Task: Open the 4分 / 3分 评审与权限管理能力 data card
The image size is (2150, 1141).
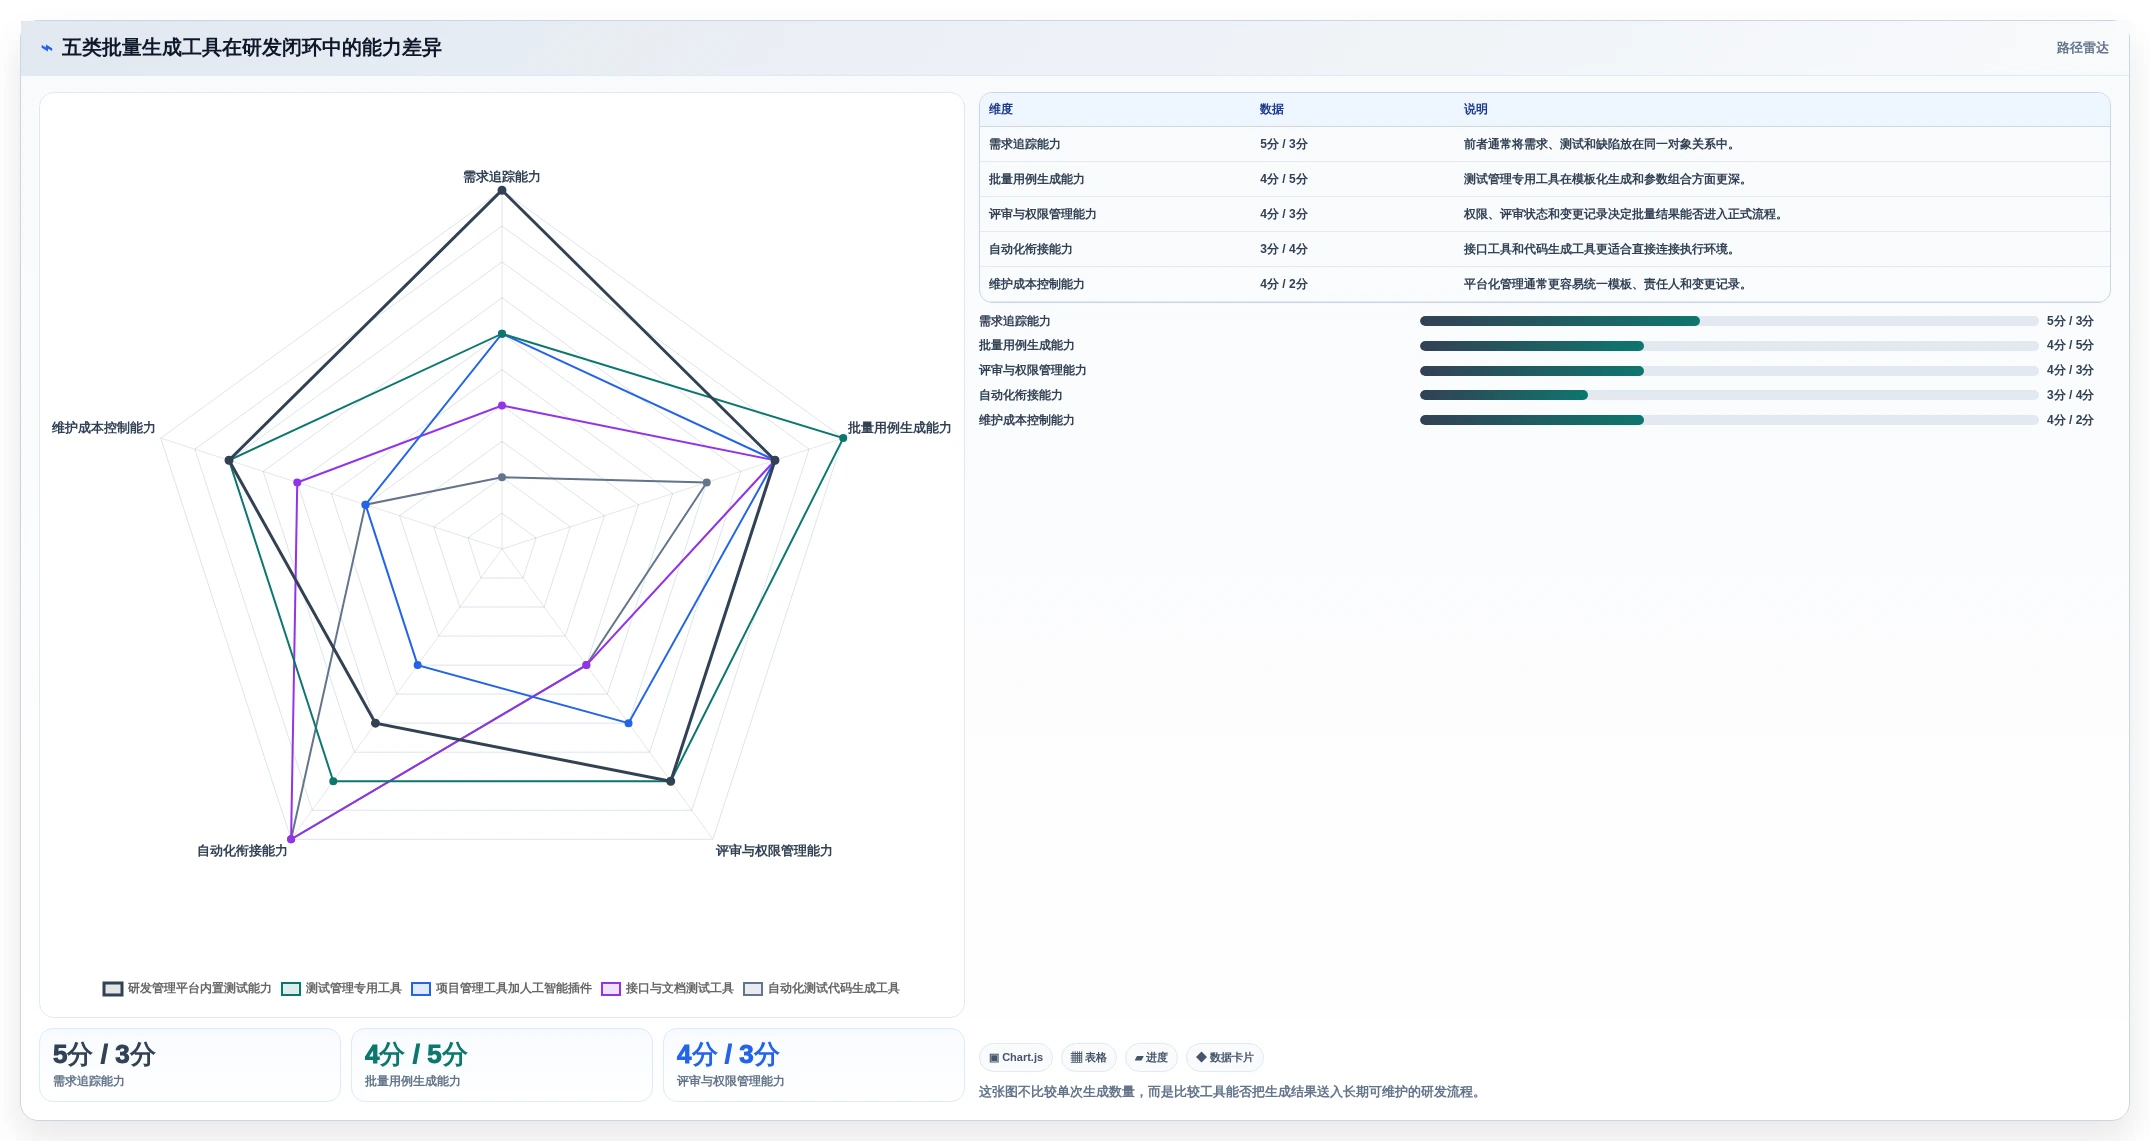Action: 814,1065
